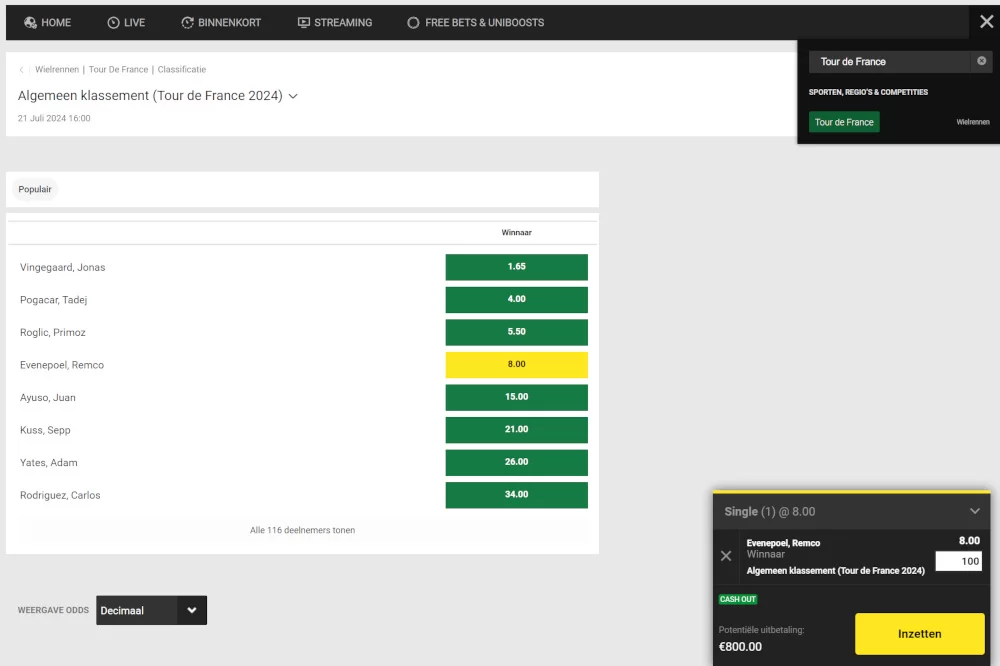Open the Classificatie breadcrumb link

point(182,70)
